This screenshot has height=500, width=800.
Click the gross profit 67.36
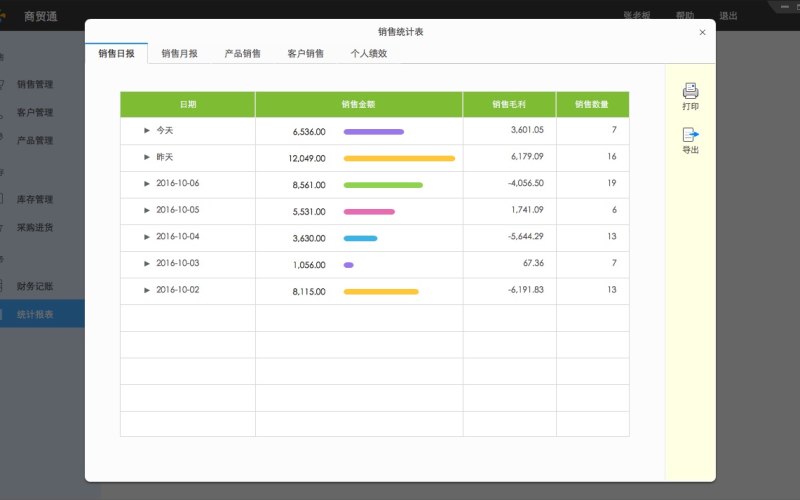click(533, 263)
